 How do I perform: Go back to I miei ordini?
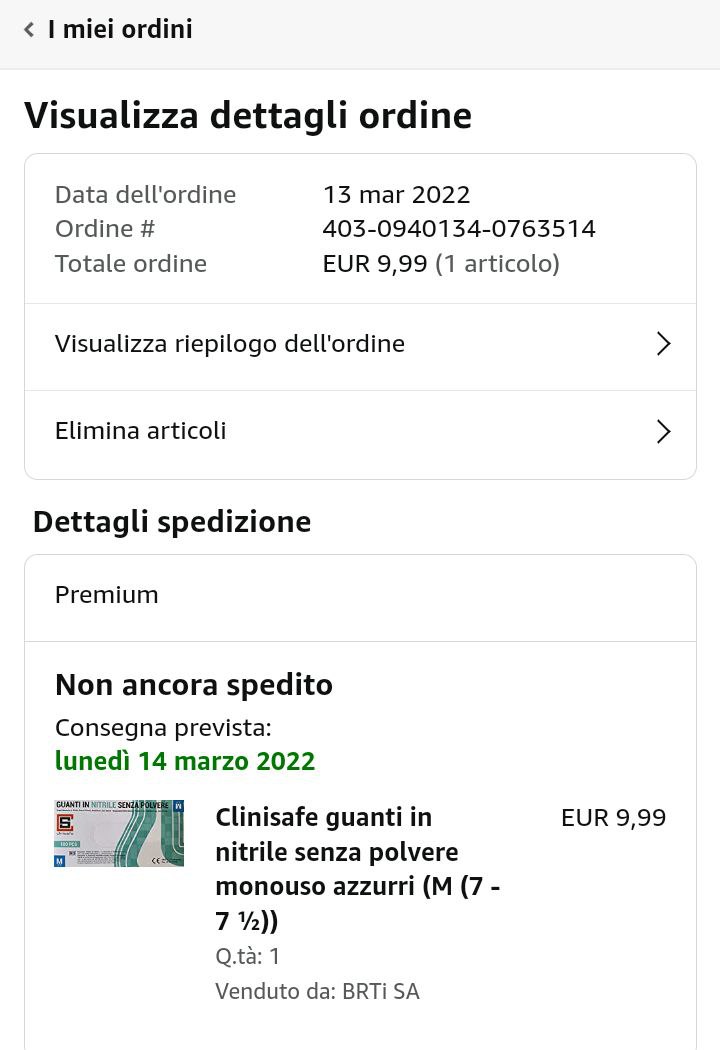[120, 30]
